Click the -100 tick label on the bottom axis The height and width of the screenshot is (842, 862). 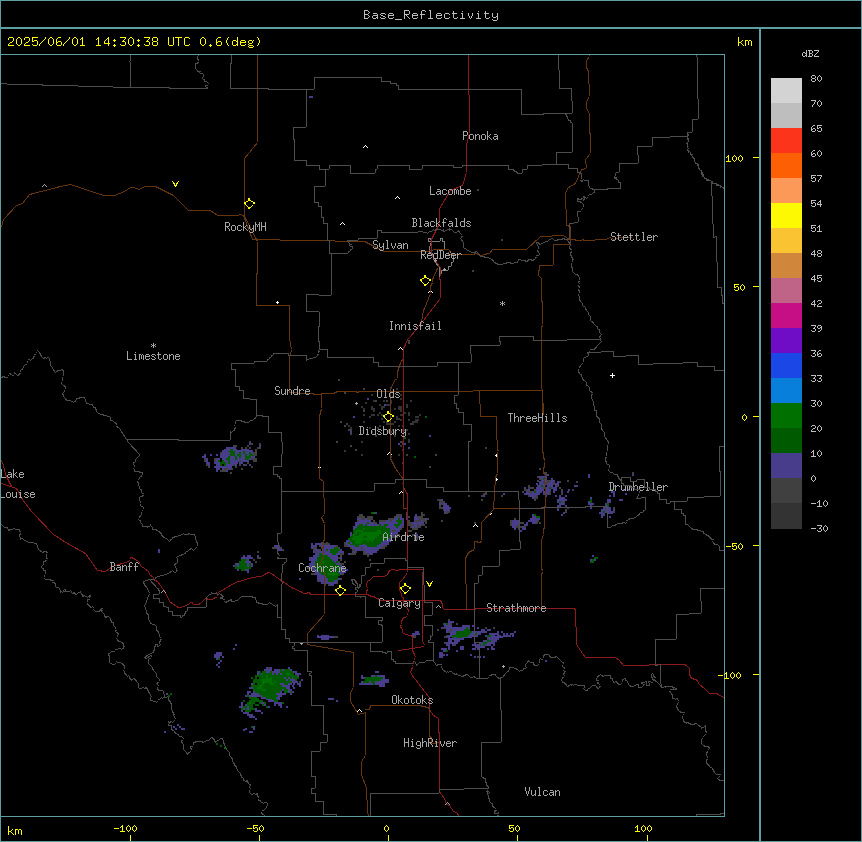(x=125, y=828)
